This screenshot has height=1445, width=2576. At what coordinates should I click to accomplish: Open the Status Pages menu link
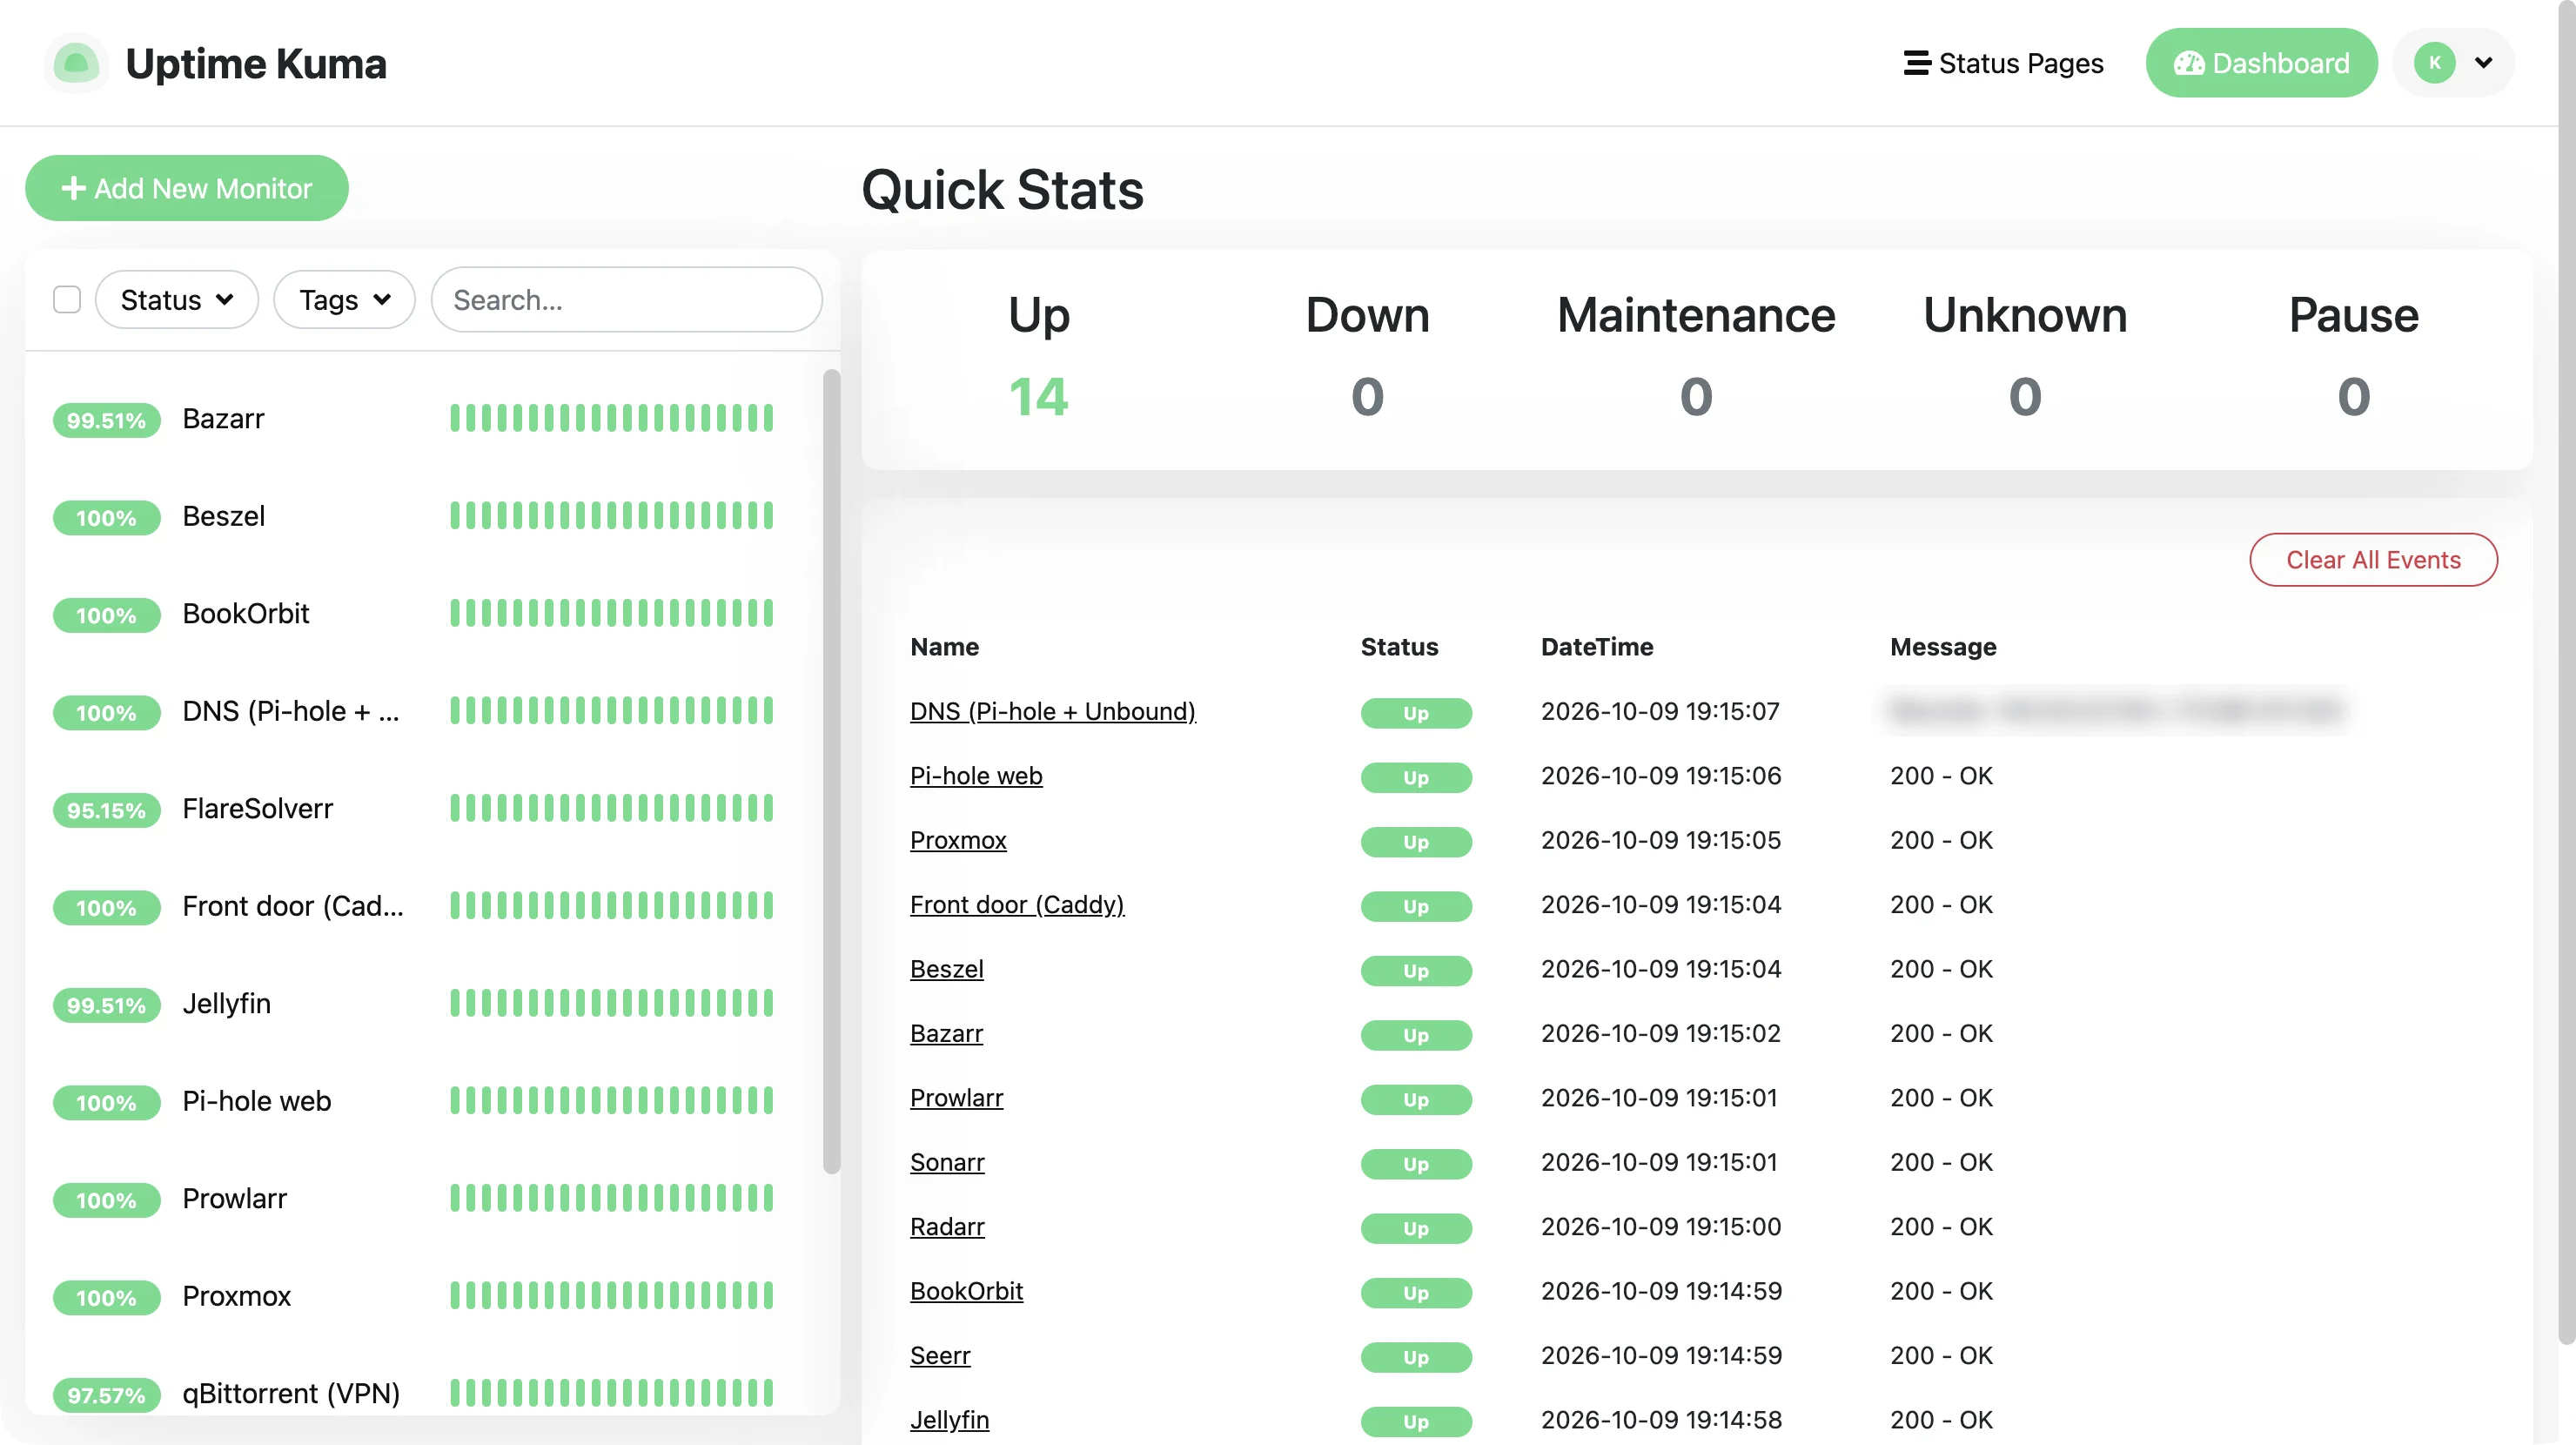click(2004, 63)
